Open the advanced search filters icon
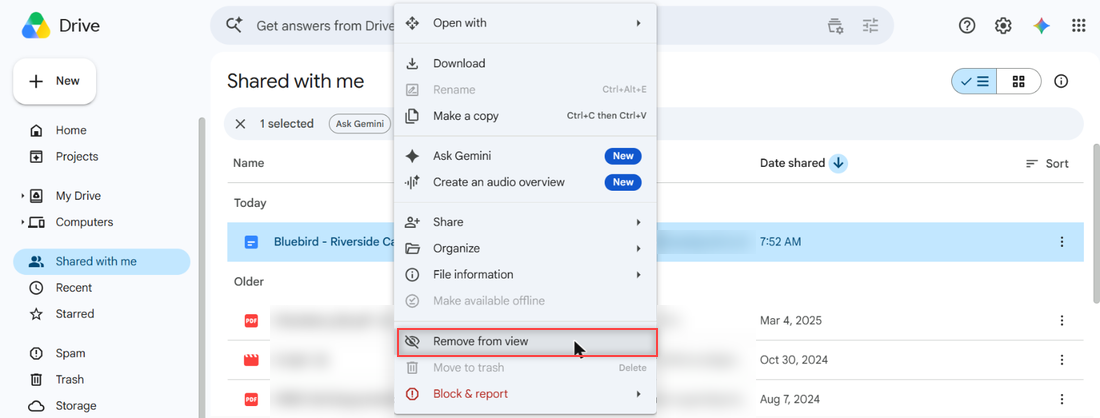 point(871,26)
